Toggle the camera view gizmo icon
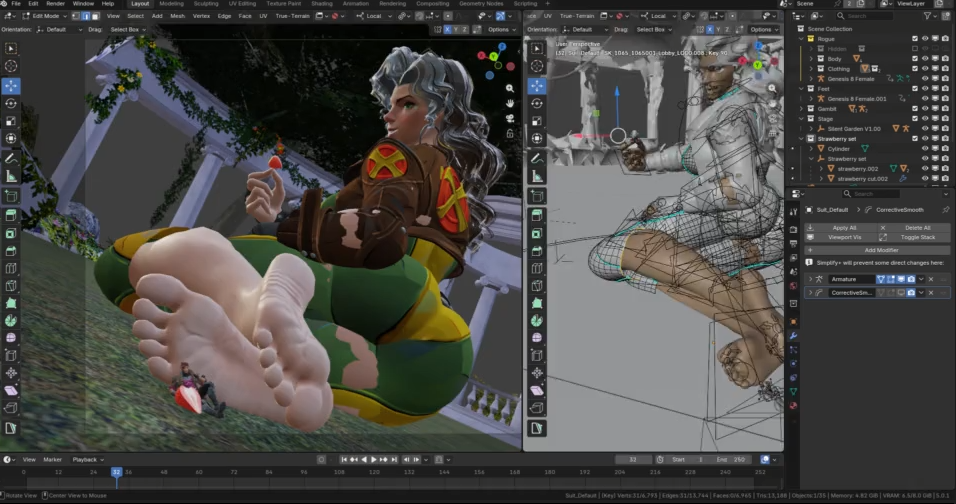Screen dimensions: 956x504 (510, 119)
